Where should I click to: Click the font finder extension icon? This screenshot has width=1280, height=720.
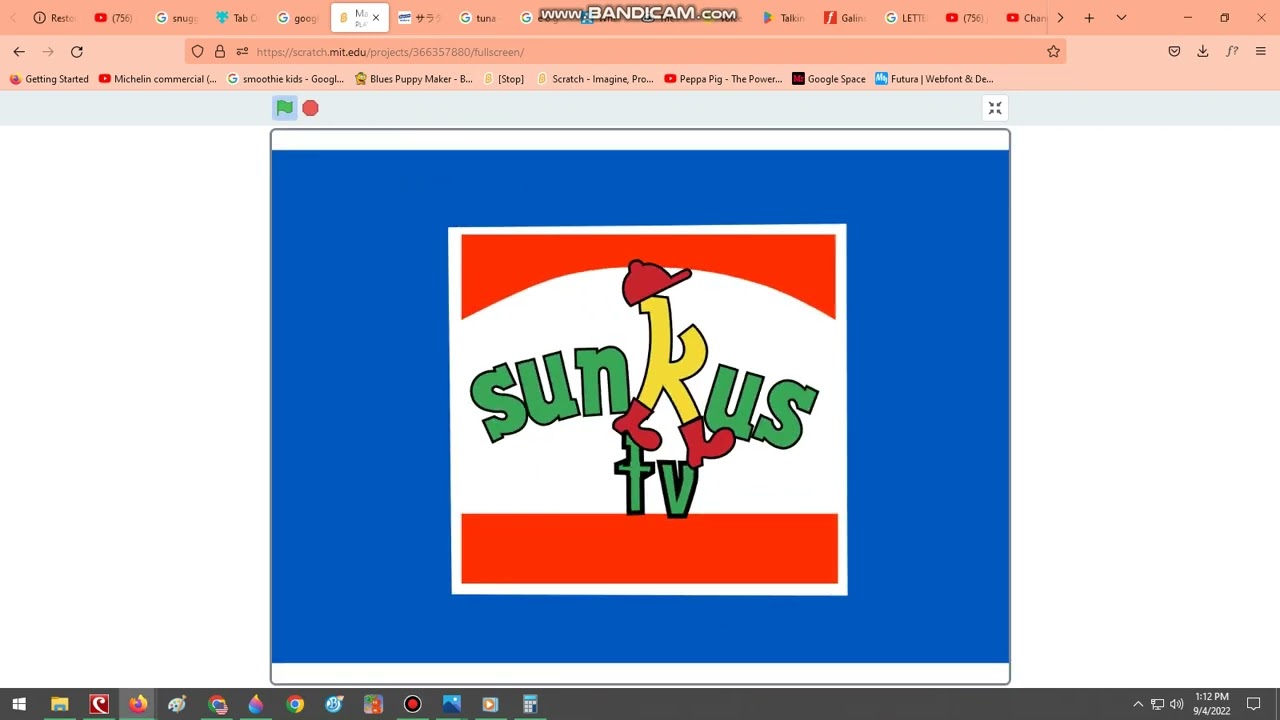pos(1232,52)
